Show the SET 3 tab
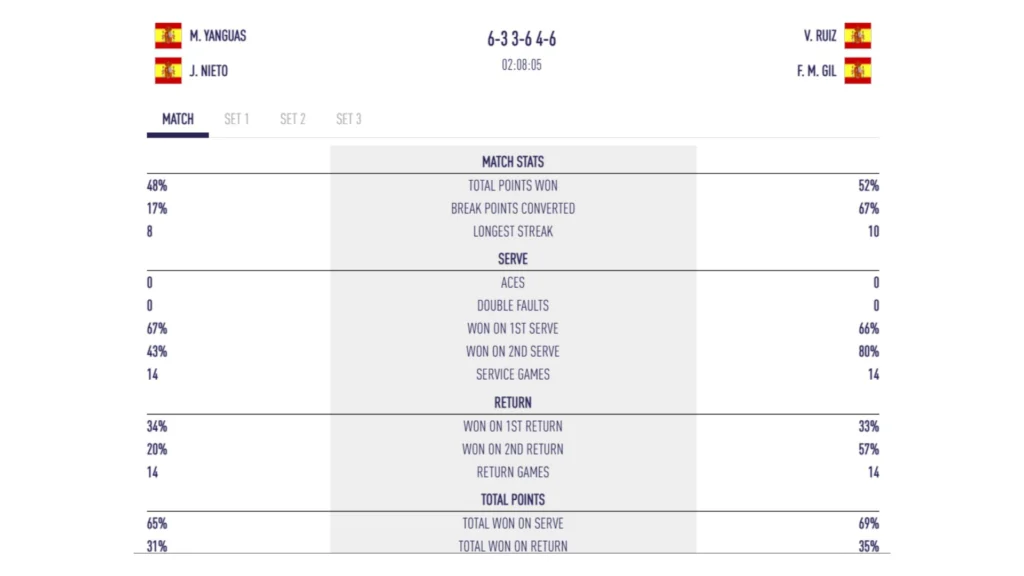The width and height of the screenshot is (1024, 576). [x=348, y=119]
